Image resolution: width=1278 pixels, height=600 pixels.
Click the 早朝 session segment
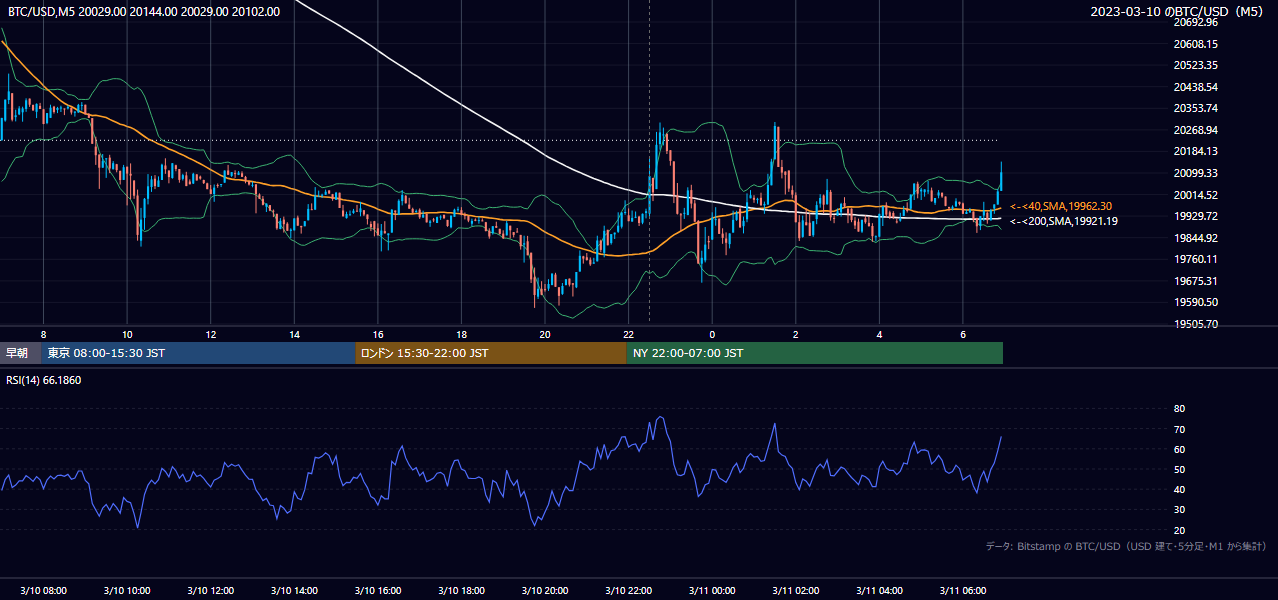tap(20, 353)
